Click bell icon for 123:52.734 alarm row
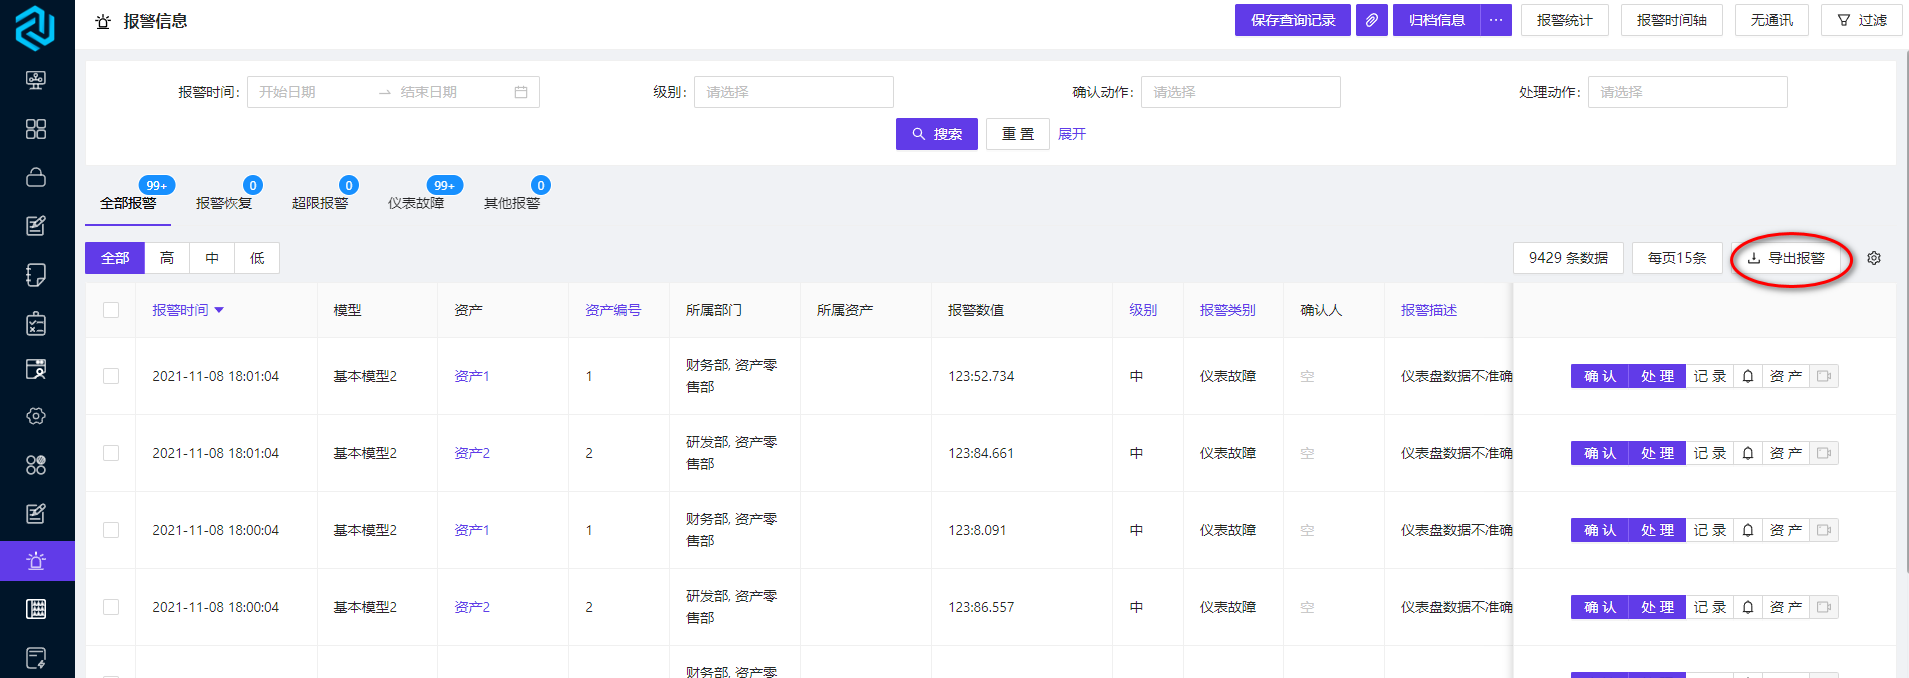Image resolution: width=1909 pixels, height=678 pixels. 1748,376
